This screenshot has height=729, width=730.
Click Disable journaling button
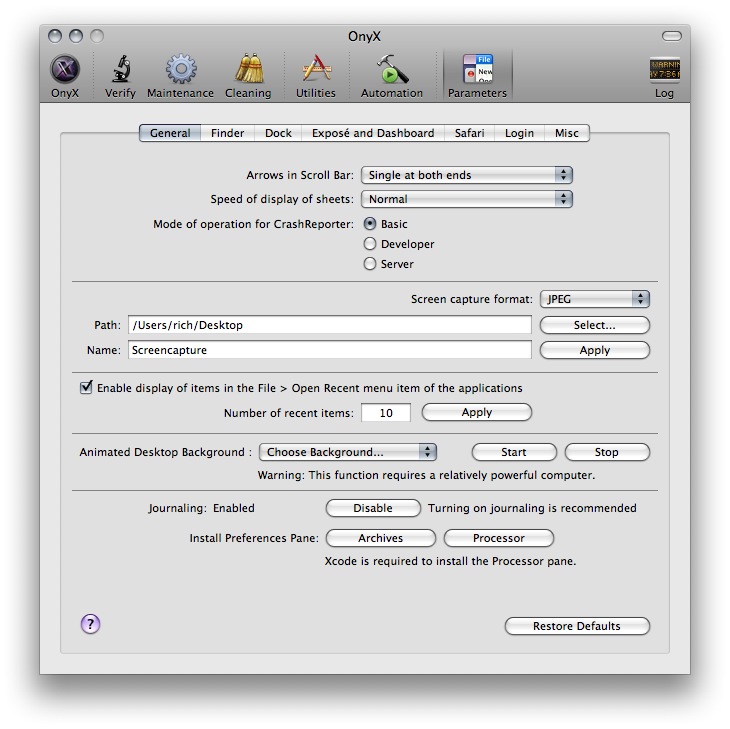tap(373, 508)
